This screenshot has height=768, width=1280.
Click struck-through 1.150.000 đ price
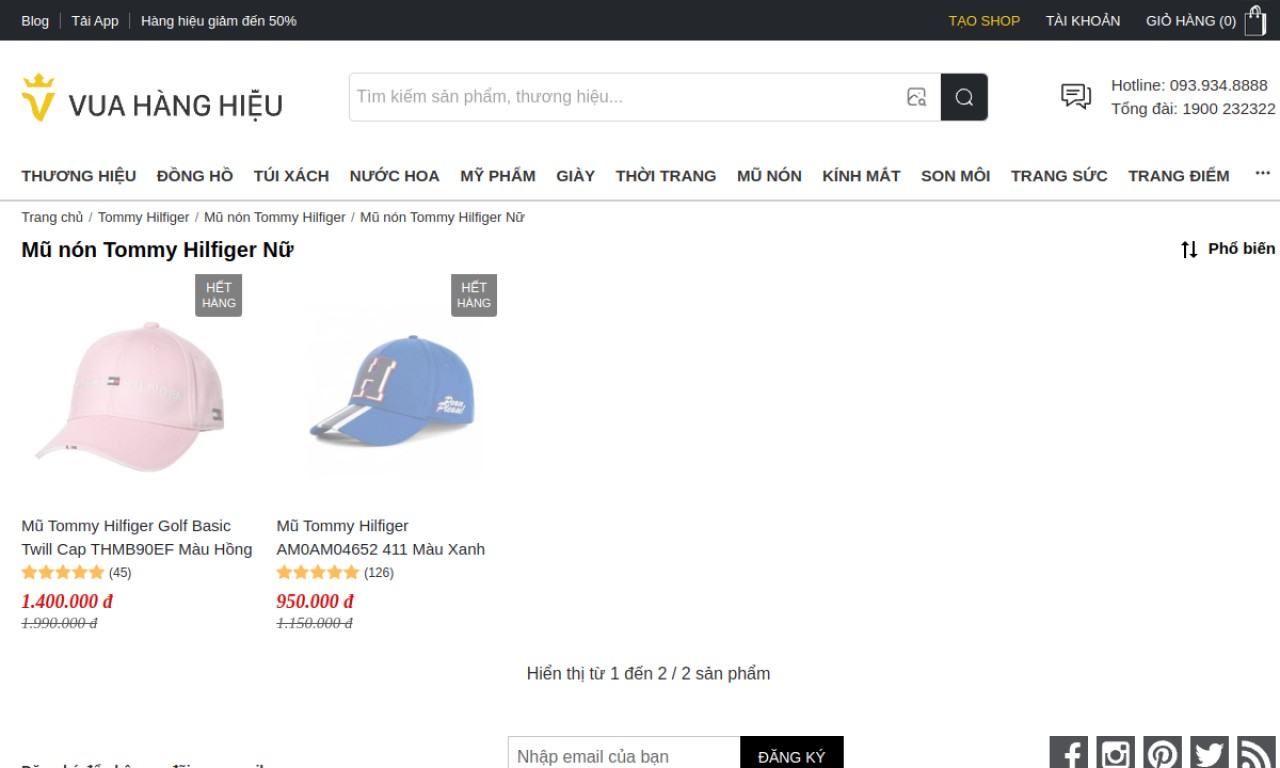[314, 623]
